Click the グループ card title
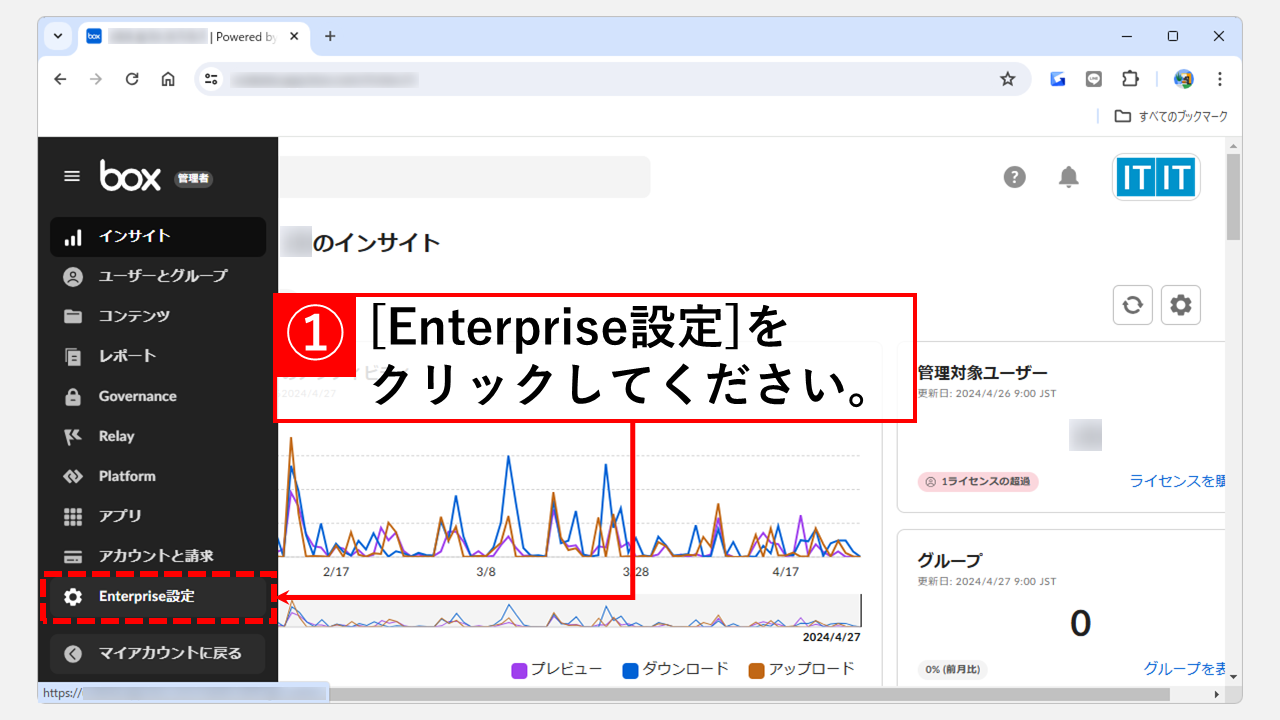Viewport: 1280px width, 720px height. coord(949,560)
